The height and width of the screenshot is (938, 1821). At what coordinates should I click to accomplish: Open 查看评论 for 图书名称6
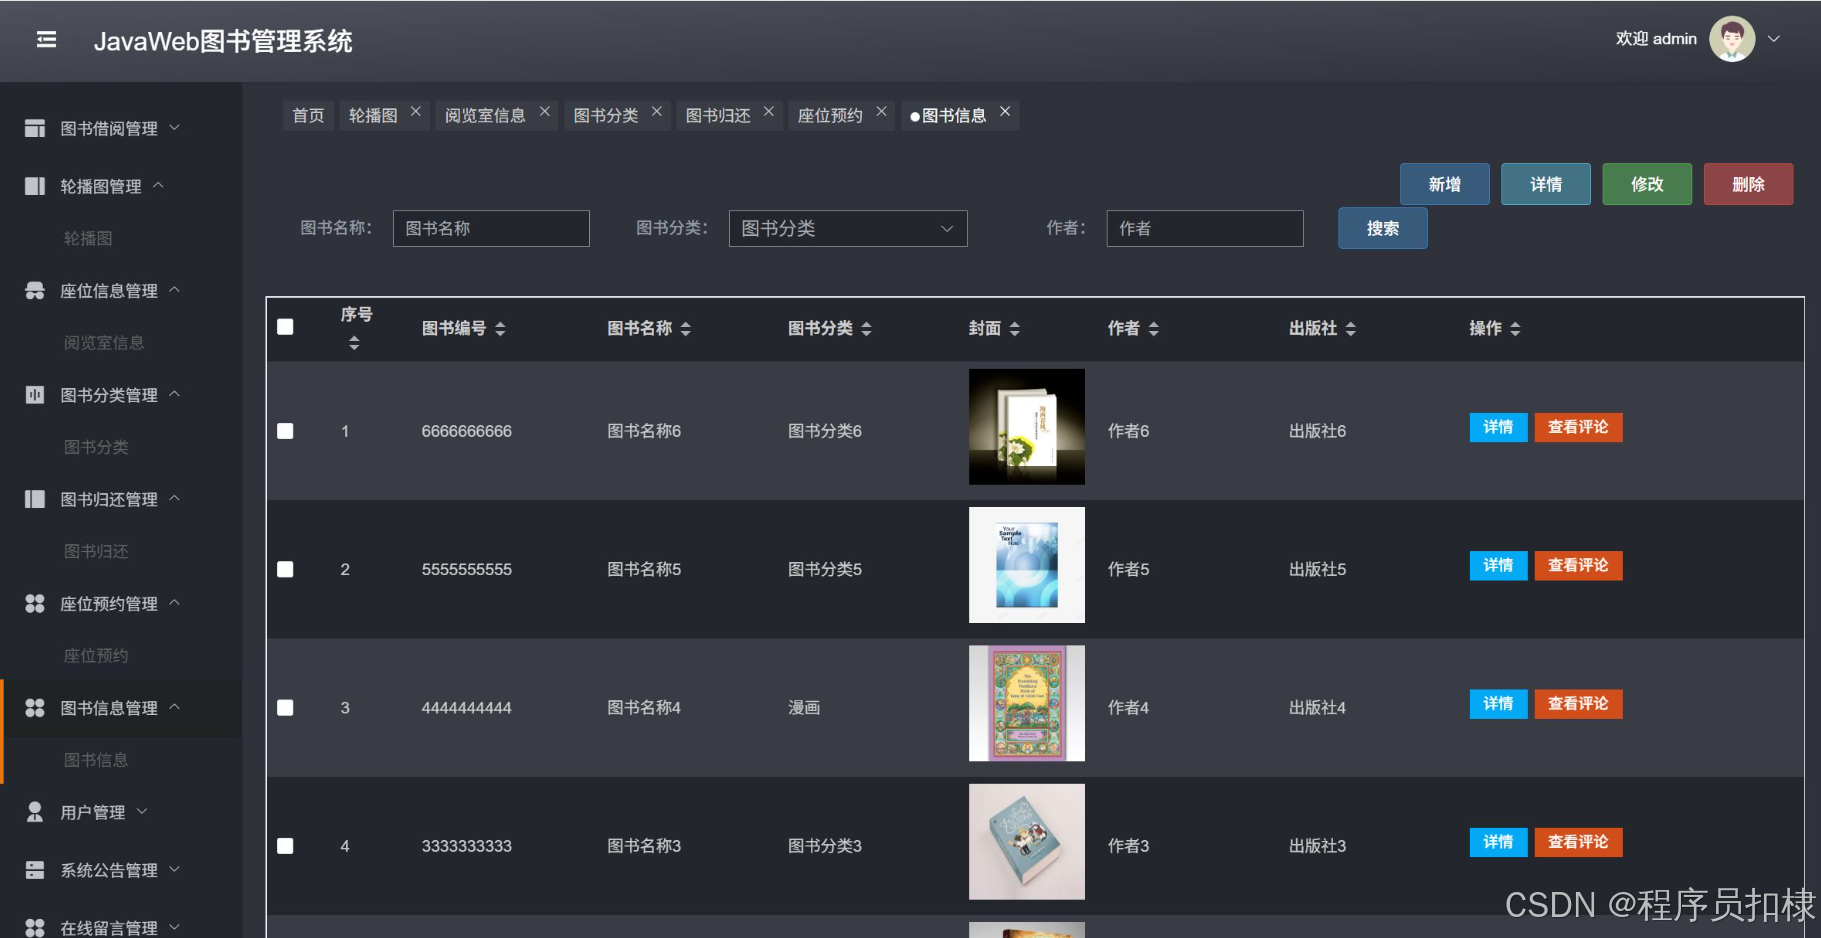point(1578,427)
